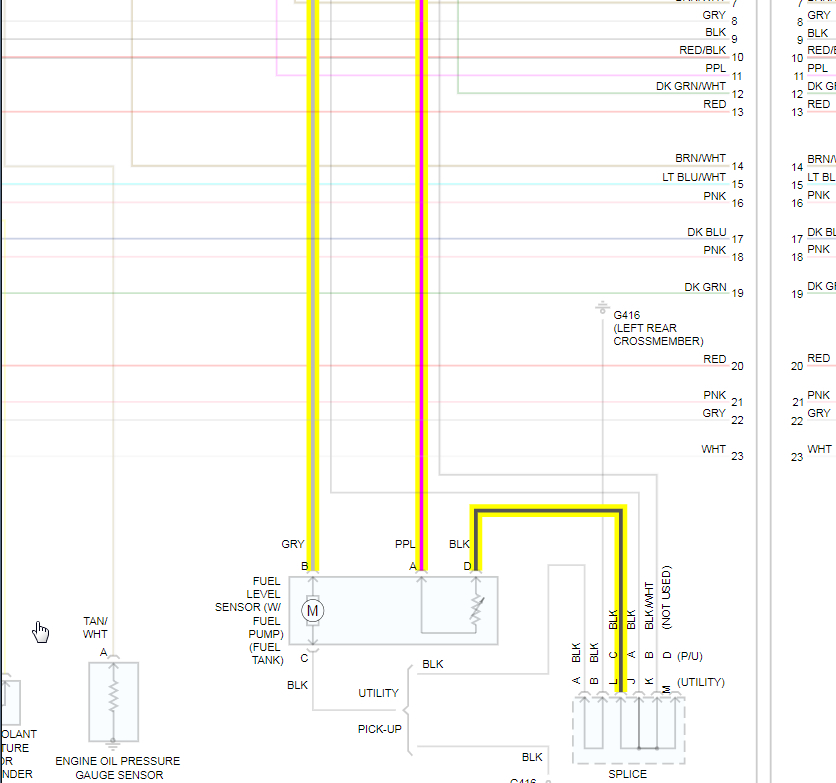Click the FUEL LEVEL SENSOR label text
836x783 pixels.
point(250,620)
